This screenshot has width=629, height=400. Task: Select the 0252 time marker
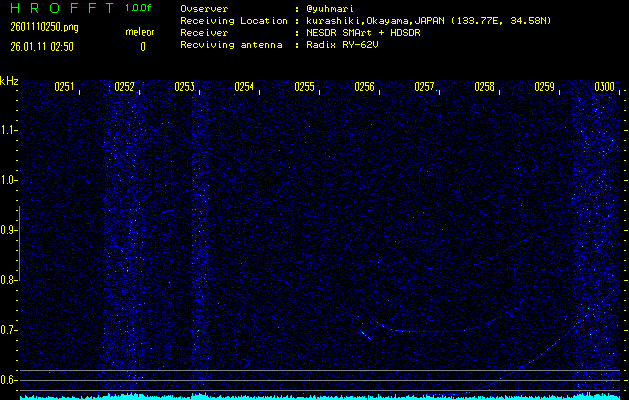pos(124,87)
